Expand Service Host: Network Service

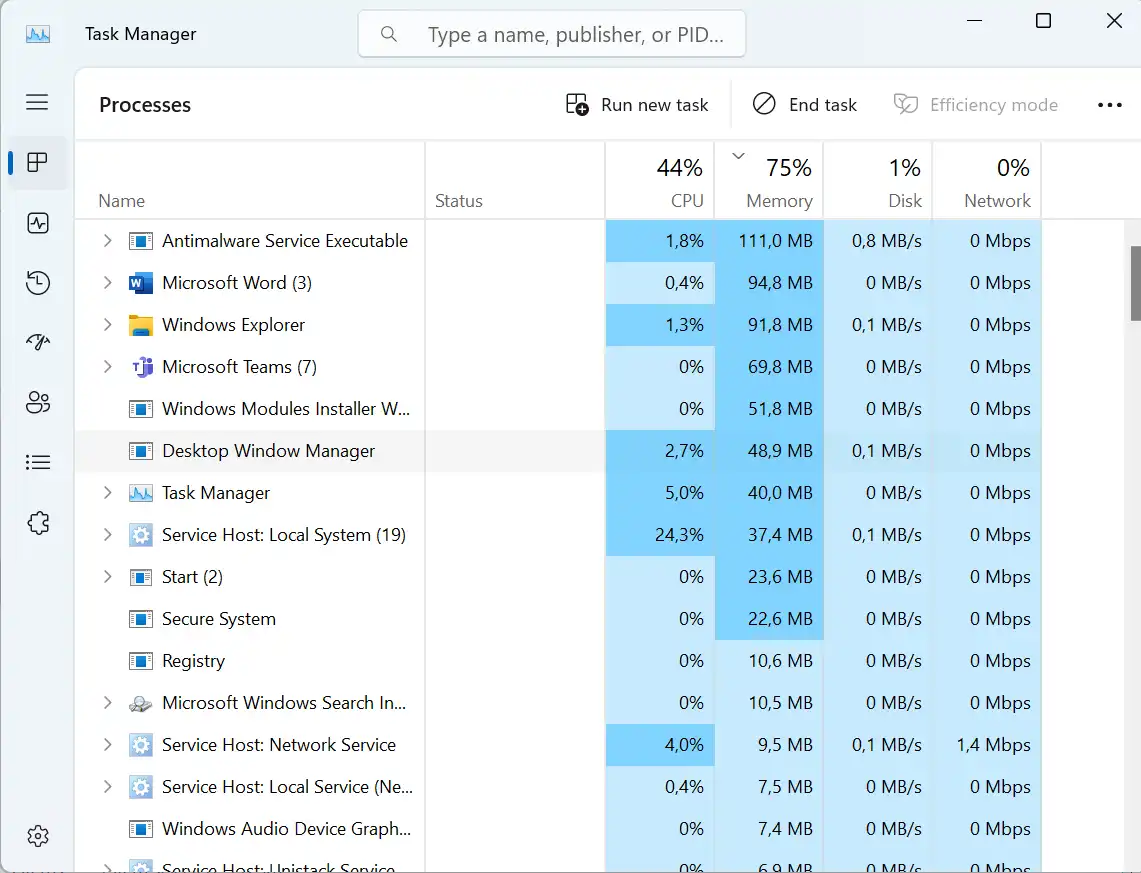coord(108,746)
